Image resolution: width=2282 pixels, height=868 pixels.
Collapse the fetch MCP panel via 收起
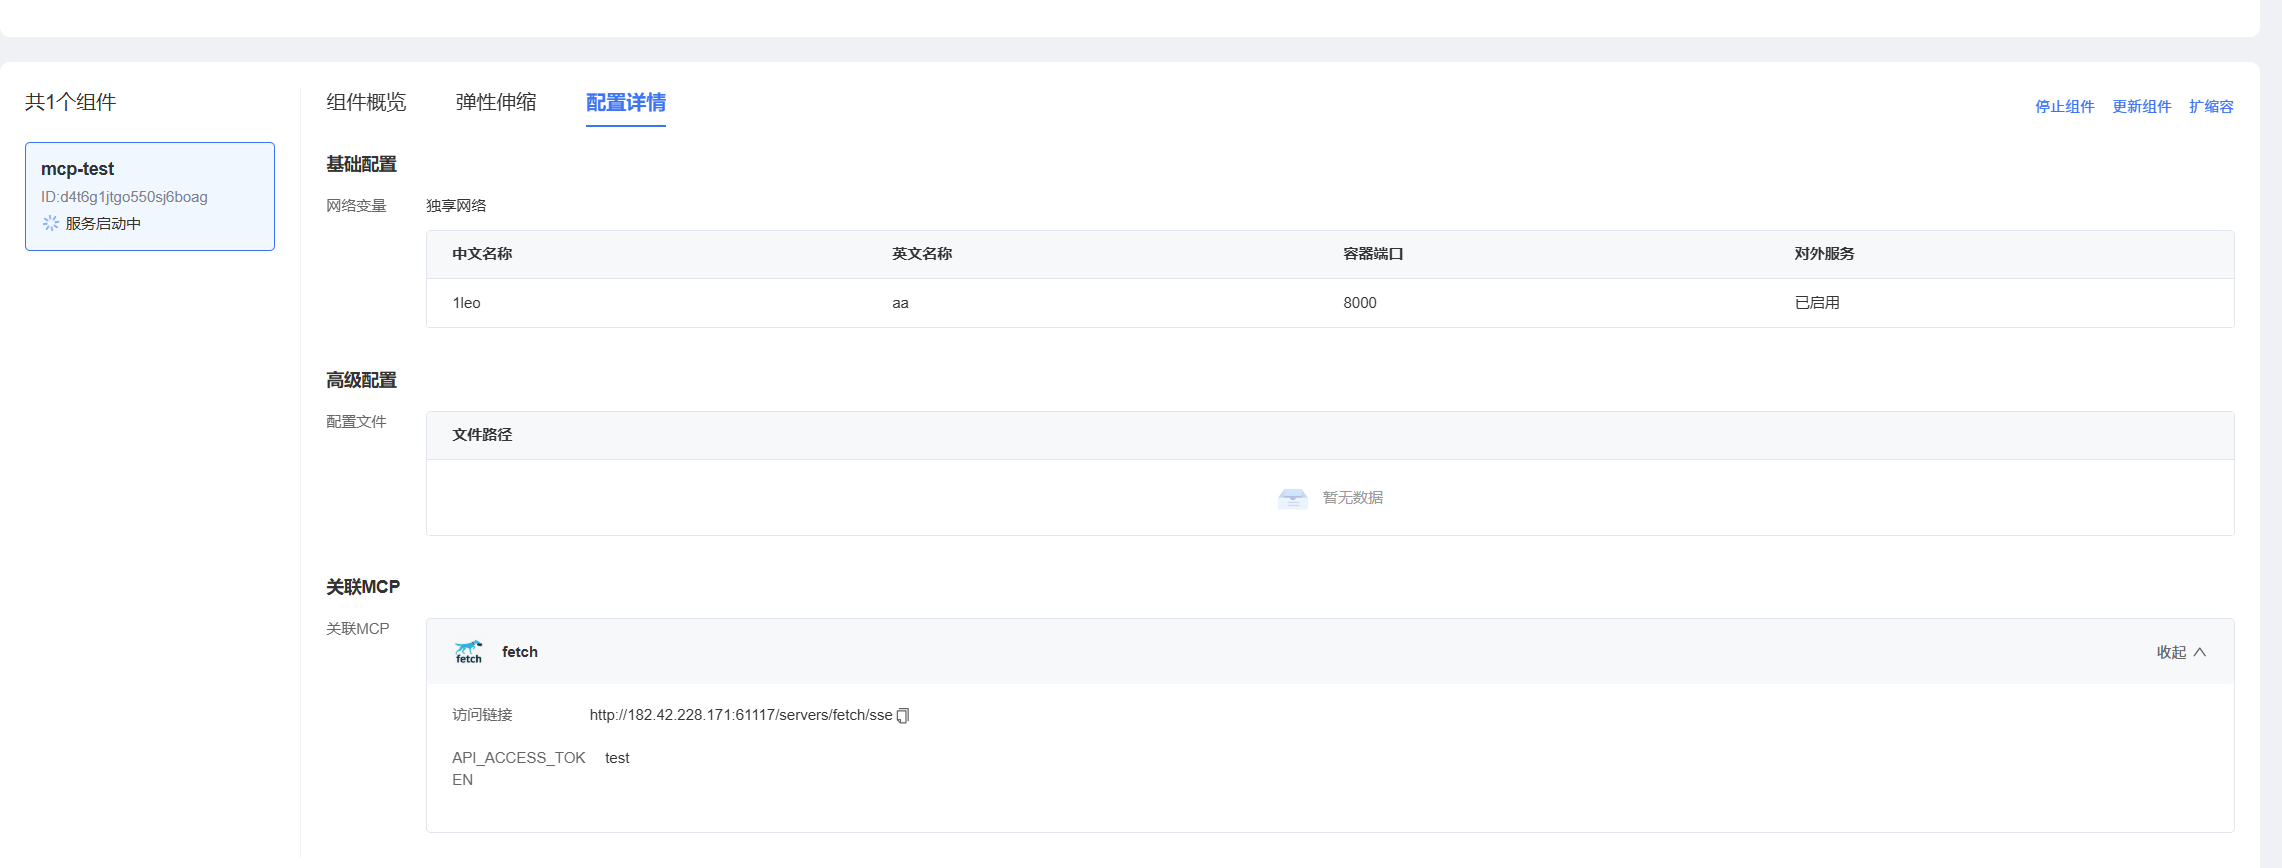point(2171,652)
